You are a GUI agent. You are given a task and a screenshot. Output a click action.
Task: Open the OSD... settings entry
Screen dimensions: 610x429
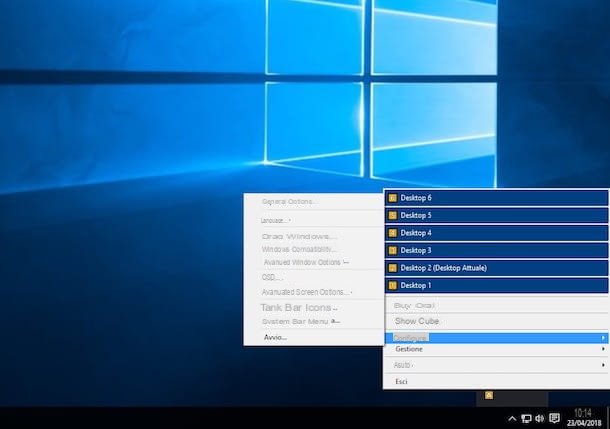tap(314, 277)
